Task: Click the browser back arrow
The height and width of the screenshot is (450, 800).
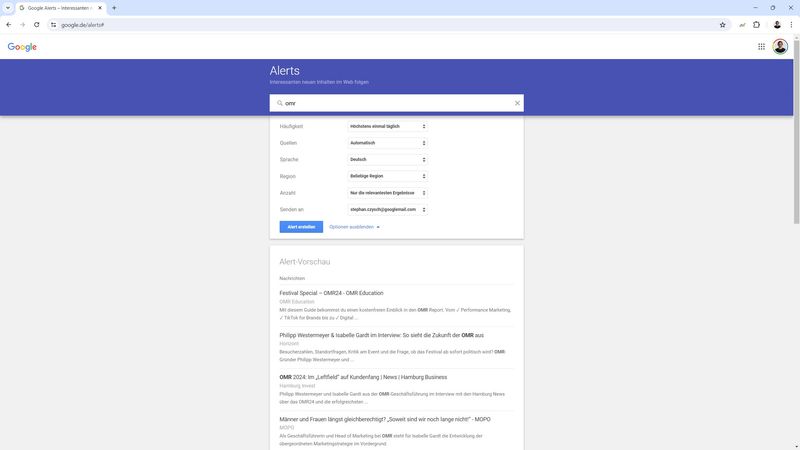Action: click(x=9, y=24)
